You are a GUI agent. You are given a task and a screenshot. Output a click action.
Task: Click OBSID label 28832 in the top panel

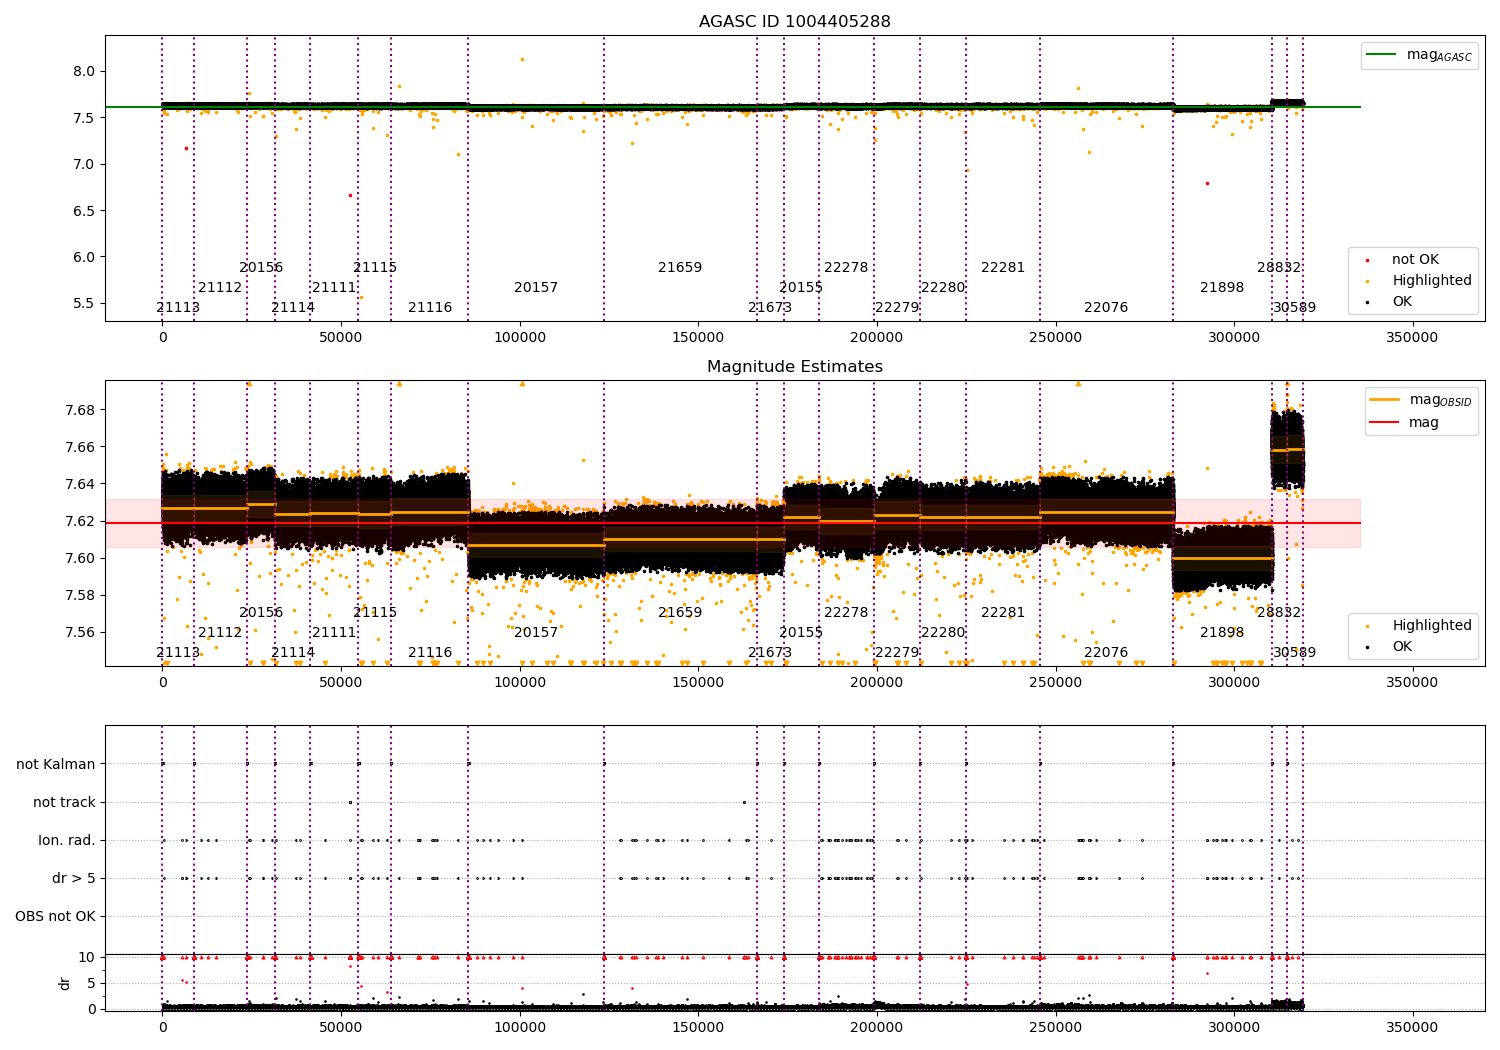pyautogui.click(x=1279, y=268)
